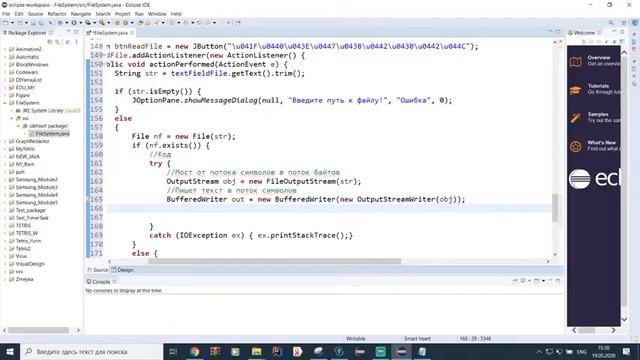640x360 pixels.
Task: Collapse the FileSystem project node
Action: click(x=5, y=103)
